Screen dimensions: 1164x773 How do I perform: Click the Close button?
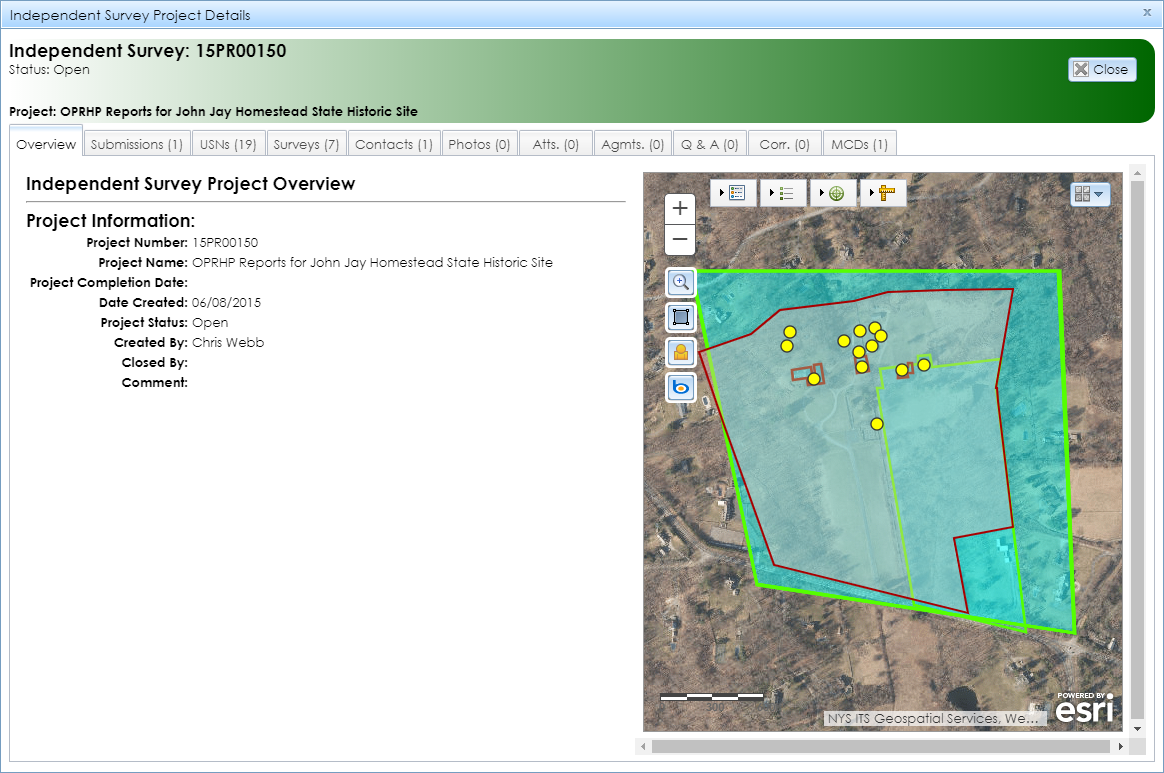click(x=1102, y=69)
